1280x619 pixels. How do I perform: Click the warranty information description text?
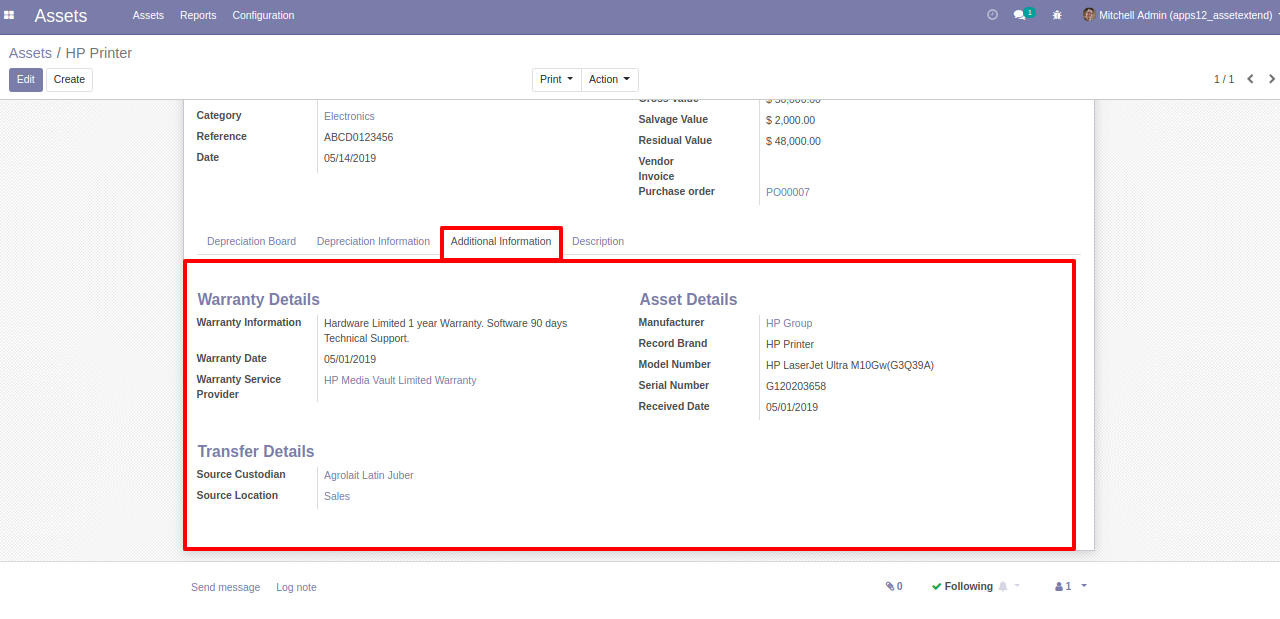[446, 331]
